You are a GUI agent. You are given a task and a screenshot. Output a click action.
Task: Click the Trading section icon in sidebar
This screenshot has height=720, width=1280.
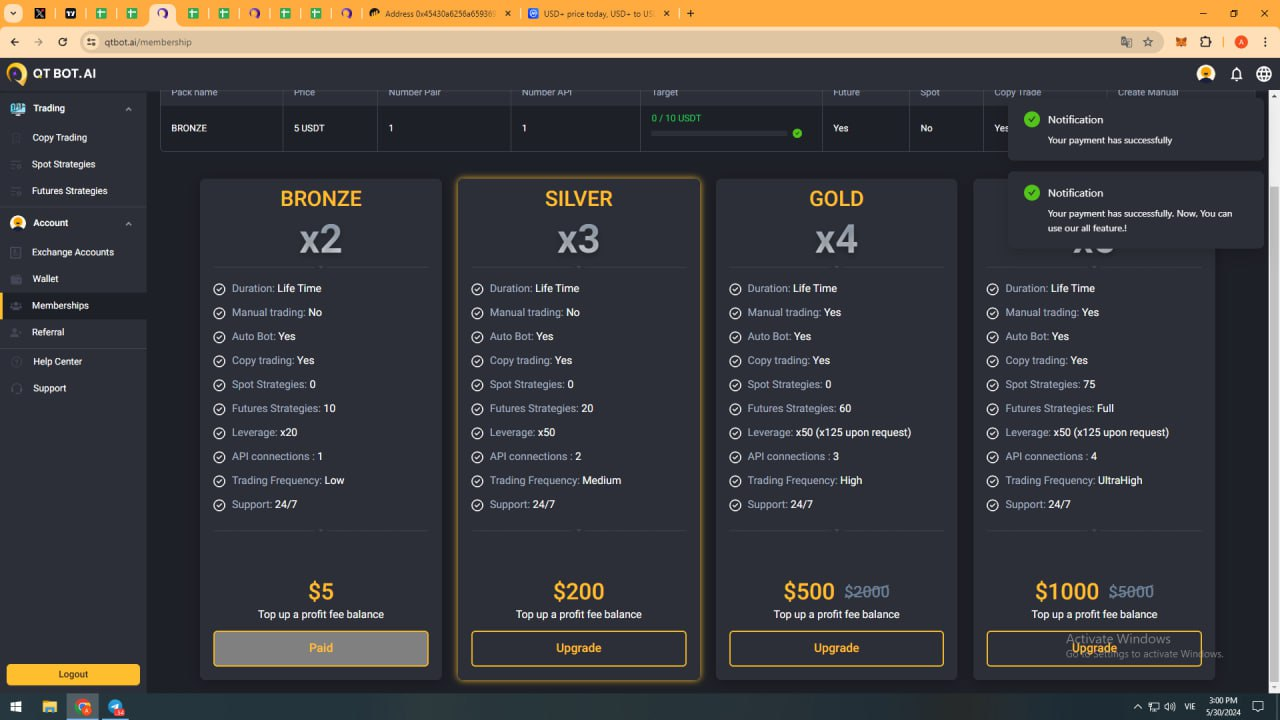coord(17,108)
